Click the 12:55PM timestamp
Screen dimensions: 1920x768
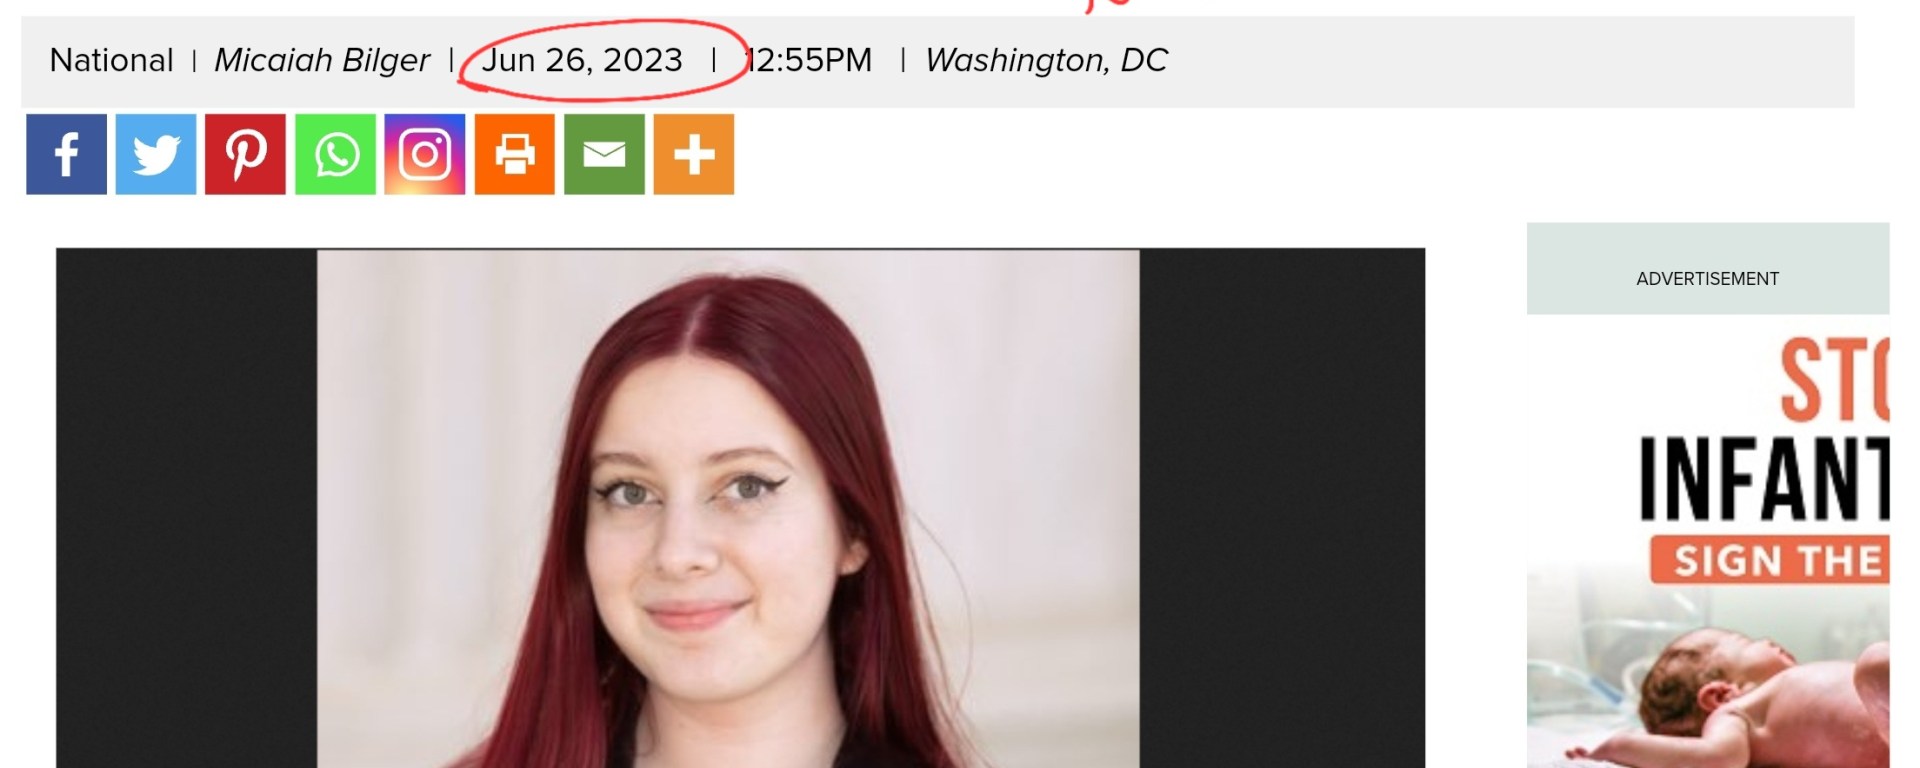809,61
